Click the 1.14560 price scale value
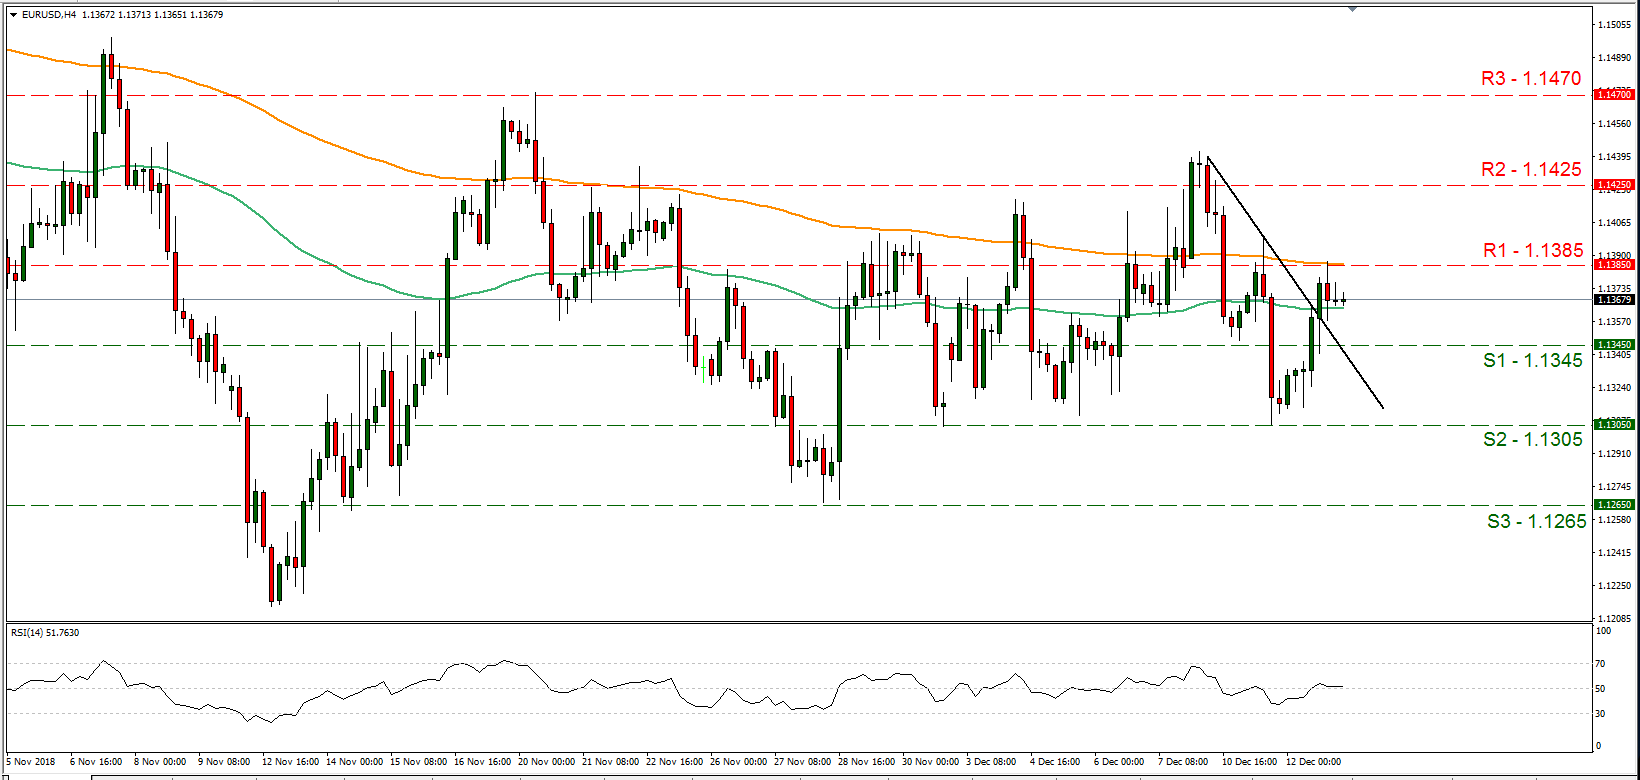This screenshot has width=1640, height=780. click(x=1615, y=124)
